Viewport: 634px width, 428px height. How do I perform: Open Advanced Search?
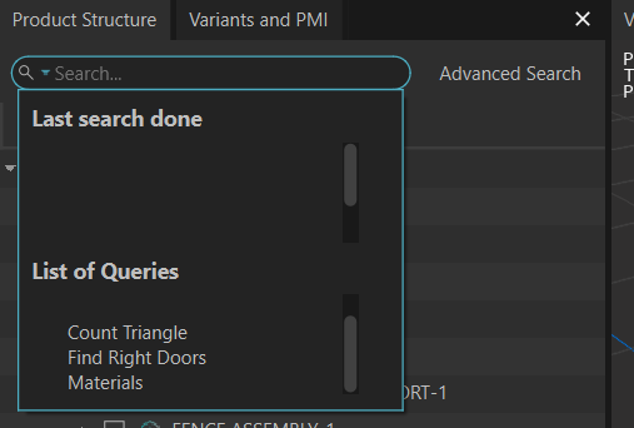click(x=509, y=73)
